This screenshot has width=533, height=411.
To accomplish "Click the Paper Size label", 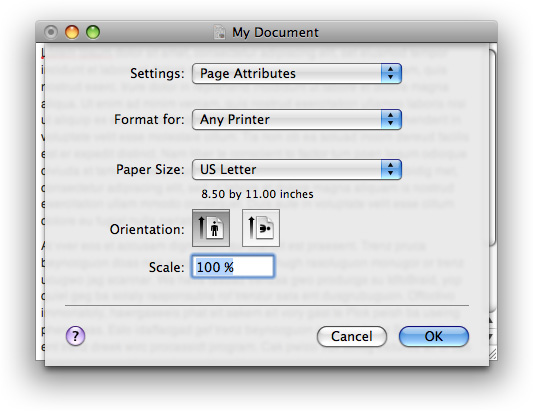I will pos(150,169).
